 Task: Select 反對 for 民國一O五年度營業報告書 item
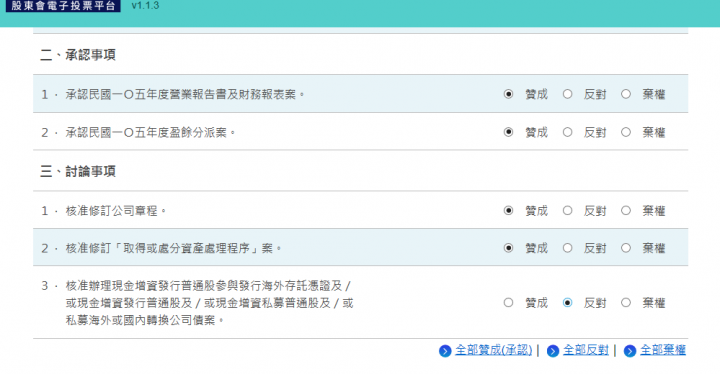click(568, 94)
